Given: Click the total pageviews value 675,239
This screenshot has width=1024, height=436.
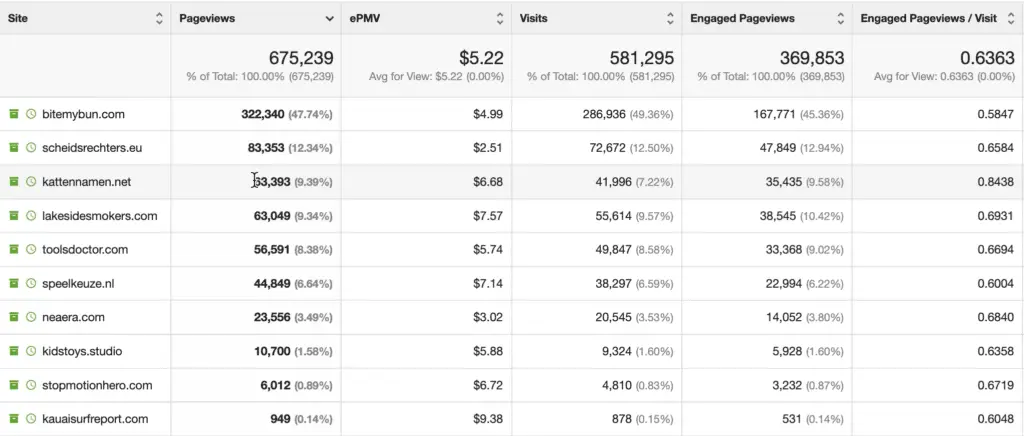Looking at the screenshot, I should pyautogui.click(x=301, y=58).
